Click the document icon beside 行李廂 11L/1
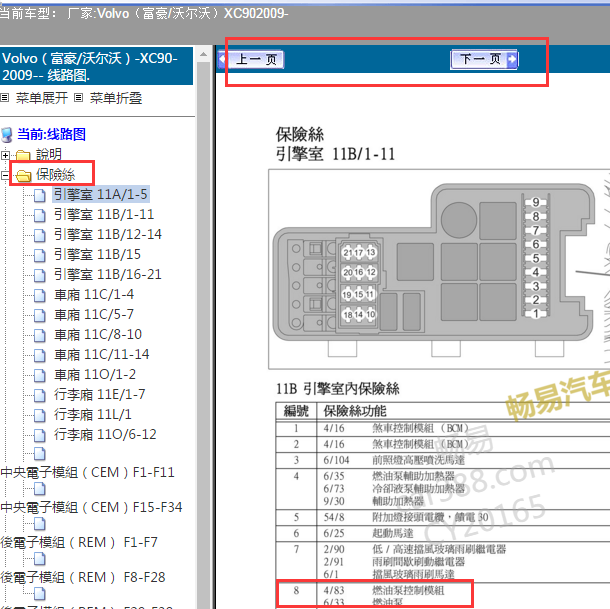Viewport: 610px width, 609px height. (x=39, y=415)
